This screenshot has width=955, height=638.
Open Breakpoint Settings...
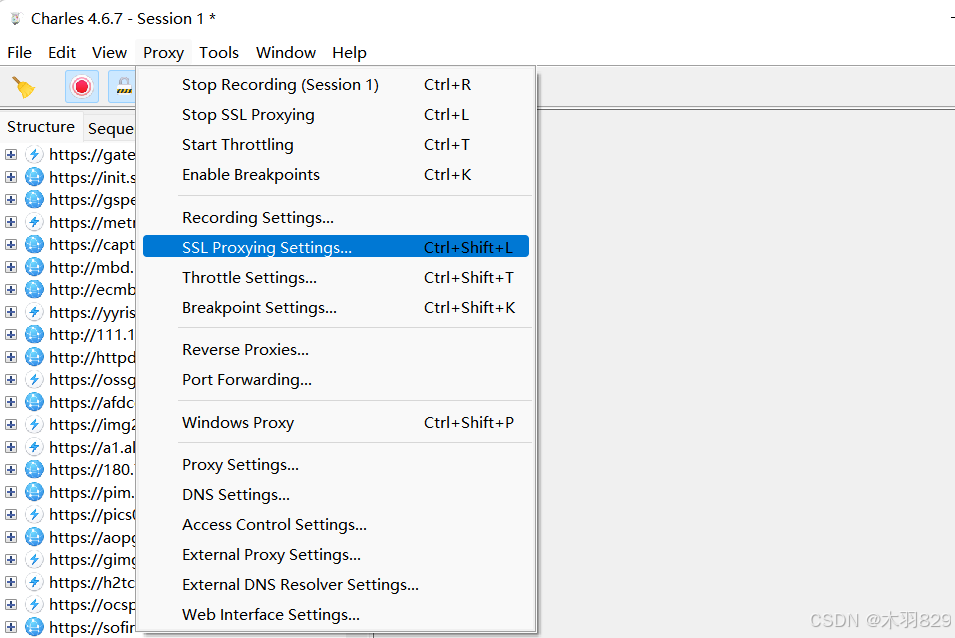click(336, 307)
